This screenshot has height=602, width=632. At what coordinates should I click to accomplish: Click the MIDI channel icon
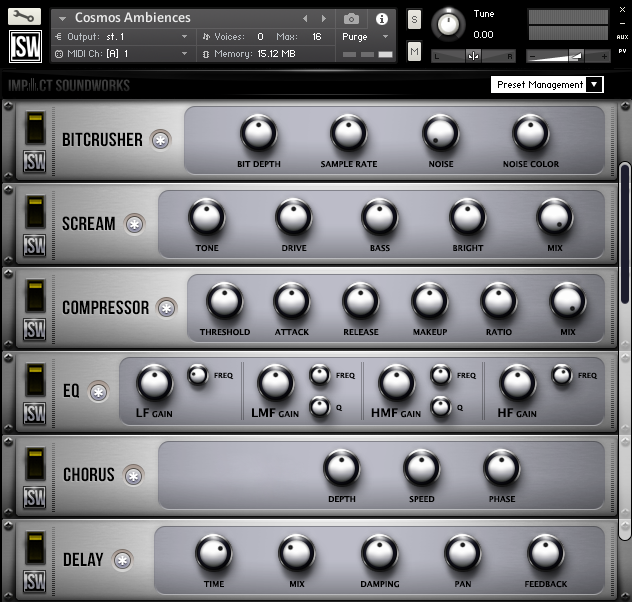[59, 54]
